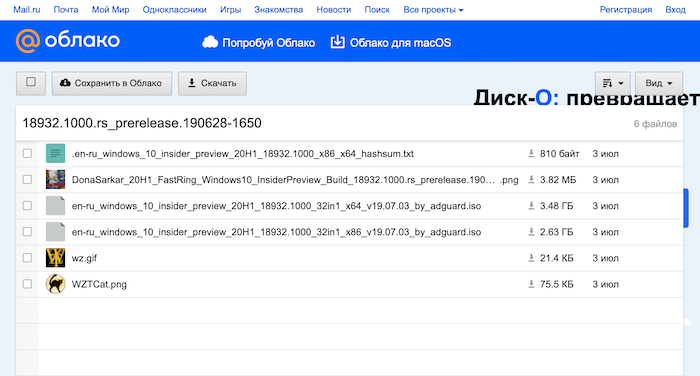Click download arrow next to 3.82 МБ
The image size is (700, 376).
531,180
